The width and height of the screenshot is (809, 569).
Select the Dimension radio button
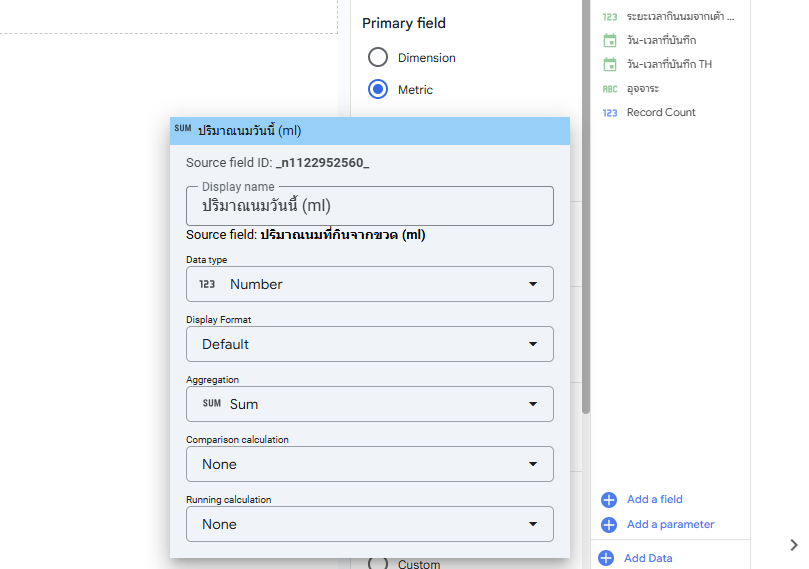377,58
